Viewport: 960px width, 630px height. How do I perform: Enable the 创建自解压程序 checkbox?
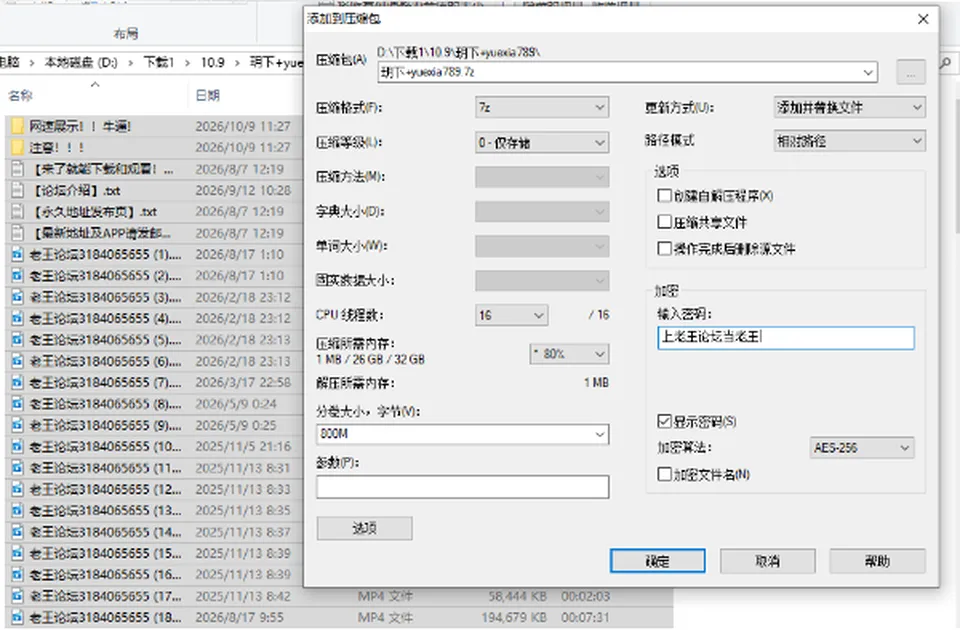[664, 195]
